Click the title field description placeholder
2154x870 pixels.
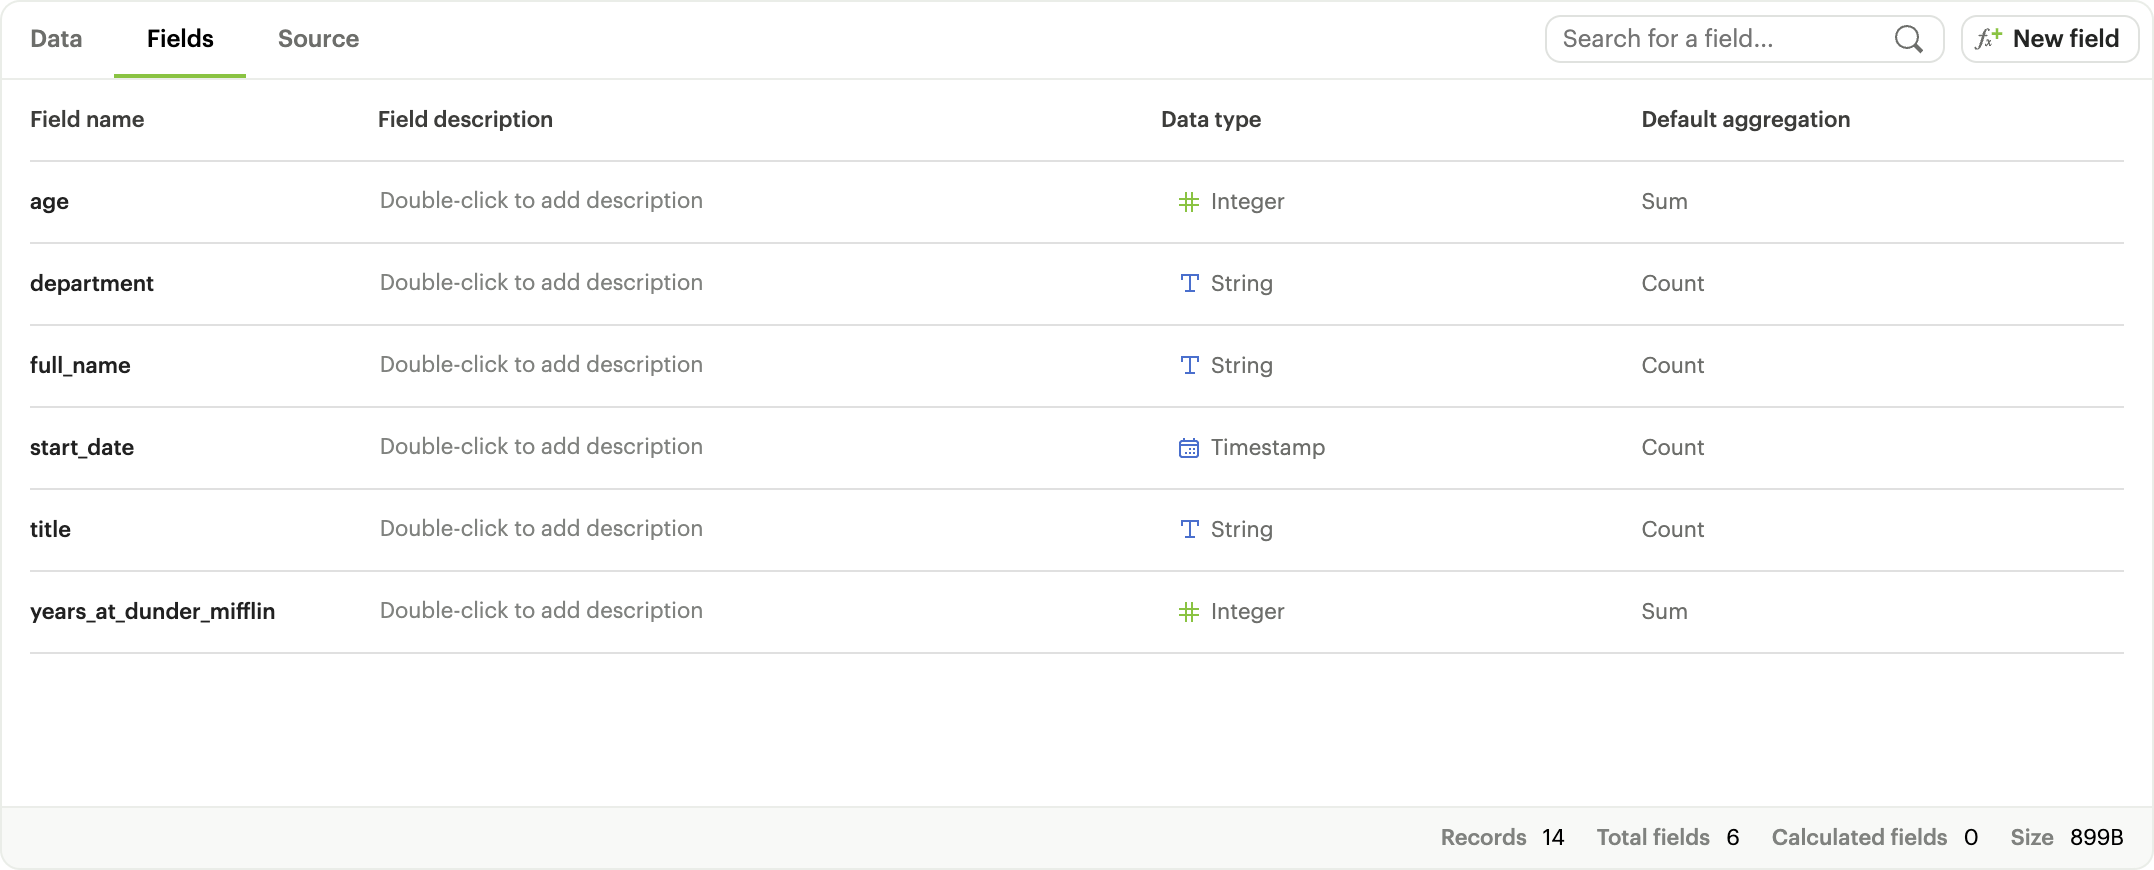pyautogui.click(x=541, y=529)
